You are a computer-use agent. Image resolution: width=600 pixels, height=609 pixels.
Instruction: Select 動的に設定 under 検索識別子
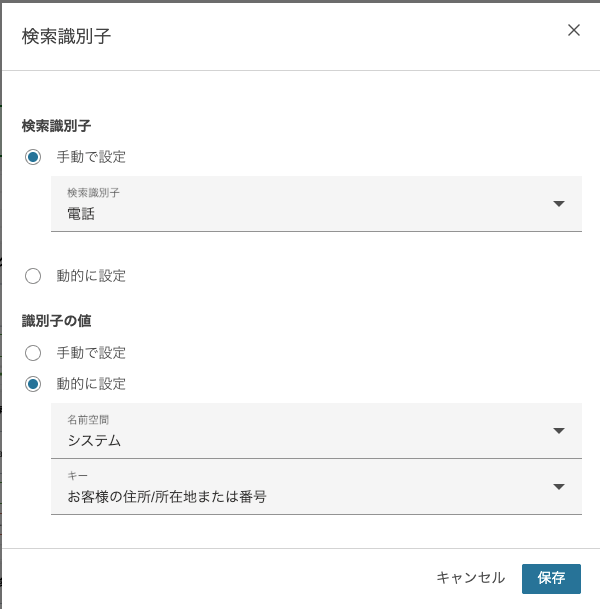coord(34,276)
